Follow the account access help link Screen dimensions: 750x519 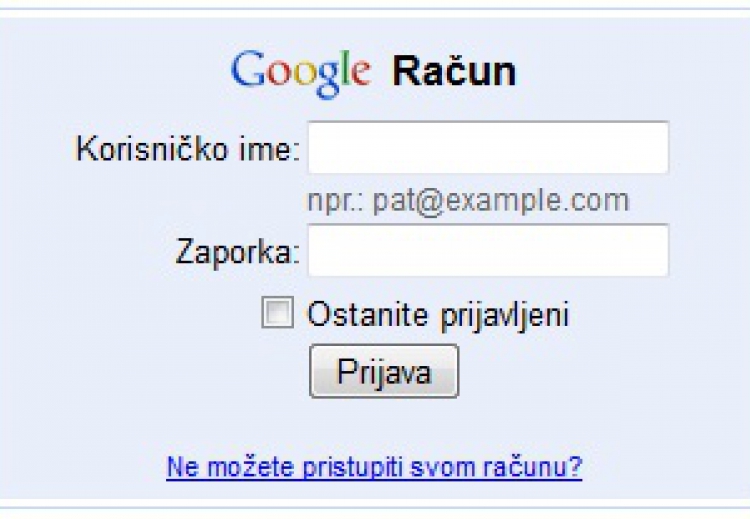(374, 466)
